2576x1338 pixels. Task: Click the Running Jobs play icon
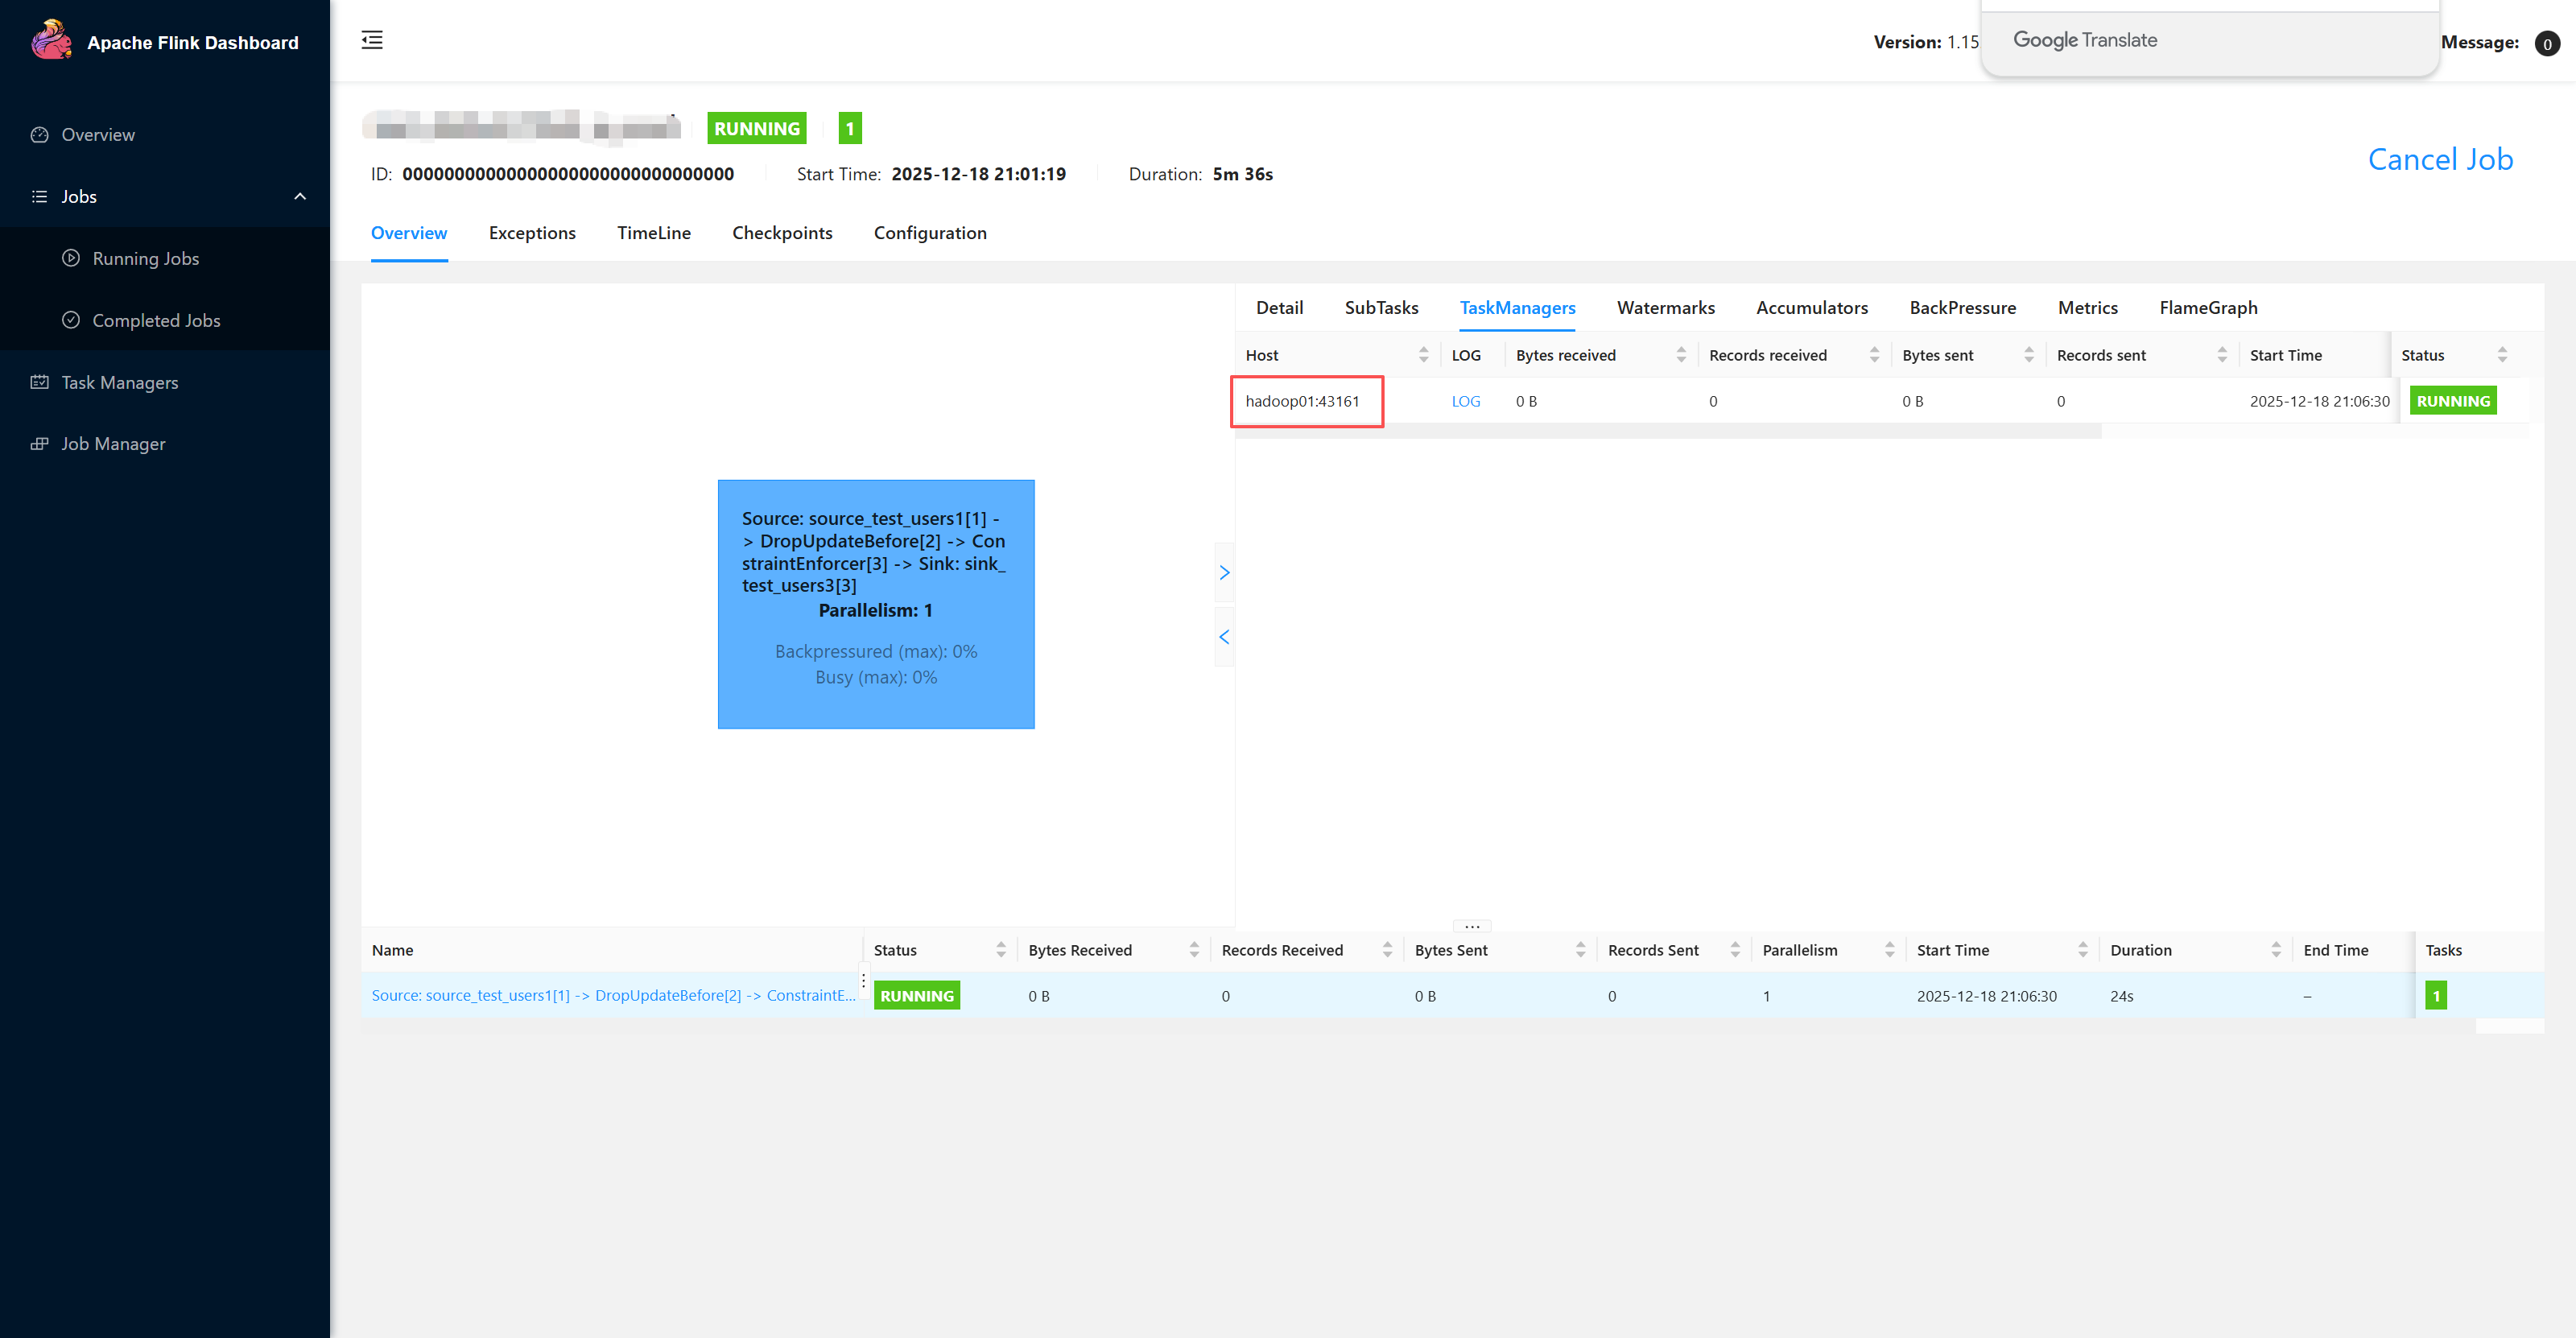(71, 258)
